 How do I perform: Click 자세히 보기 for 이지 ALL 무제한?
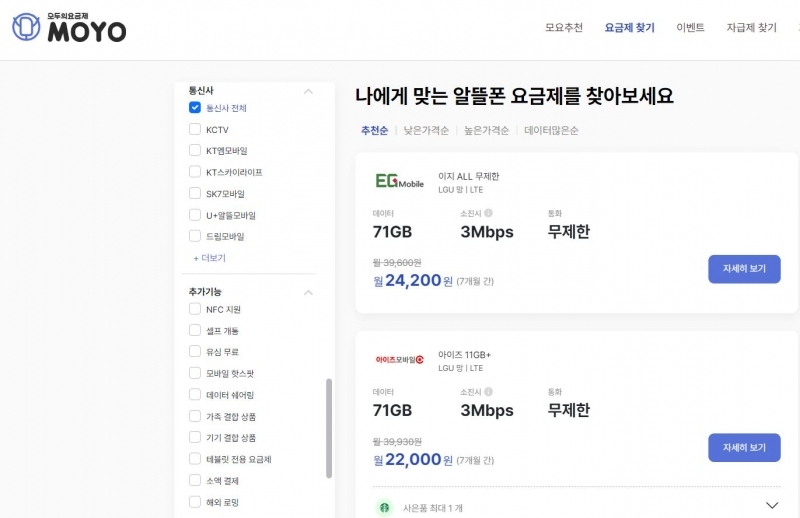[x=744, y=269]
